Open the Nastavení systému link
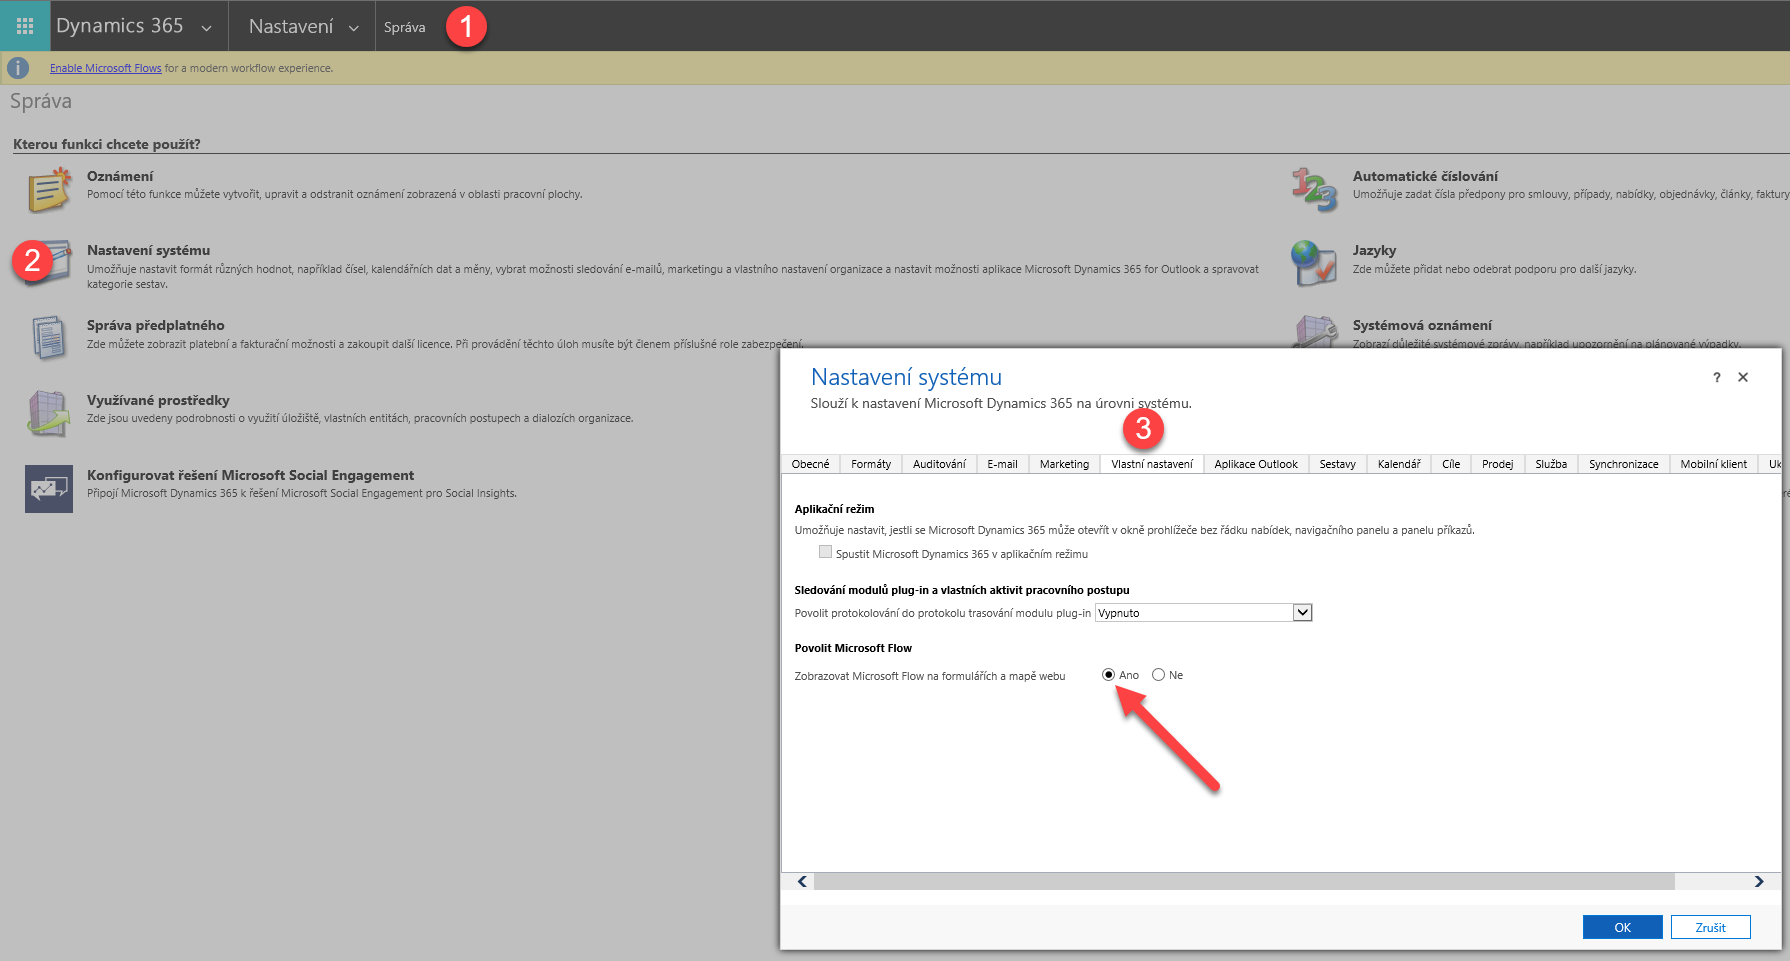Screen dimensions: 1790x961 (148, 250)
